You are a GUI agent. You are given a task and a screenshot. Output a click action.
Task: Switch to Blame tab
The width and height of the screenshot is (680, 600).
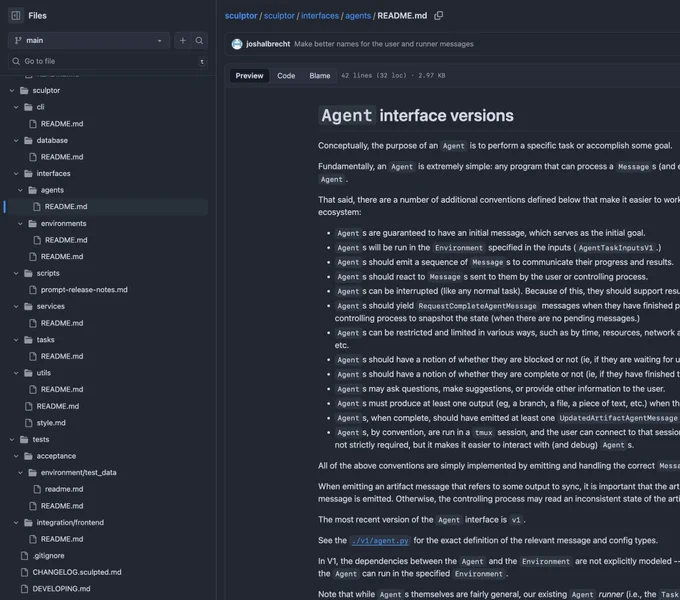[x=320, y=75]
